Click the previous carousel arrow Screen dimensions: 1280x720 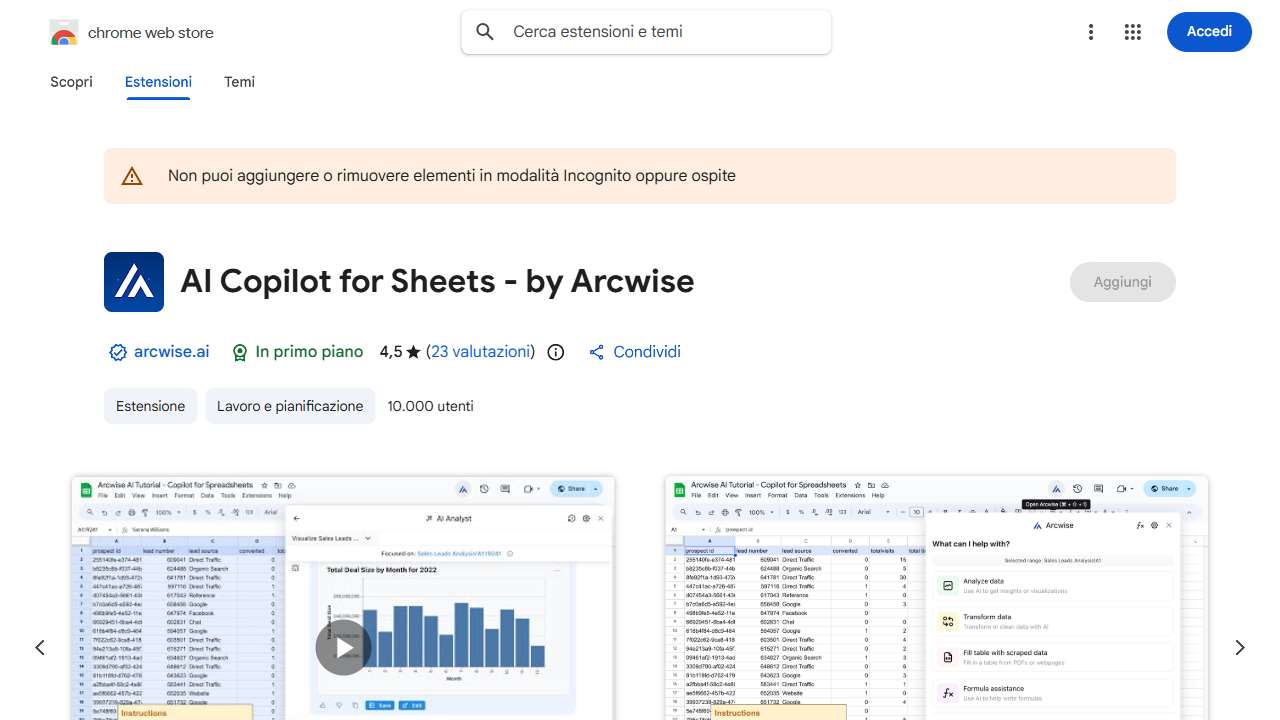click(40, 647)
